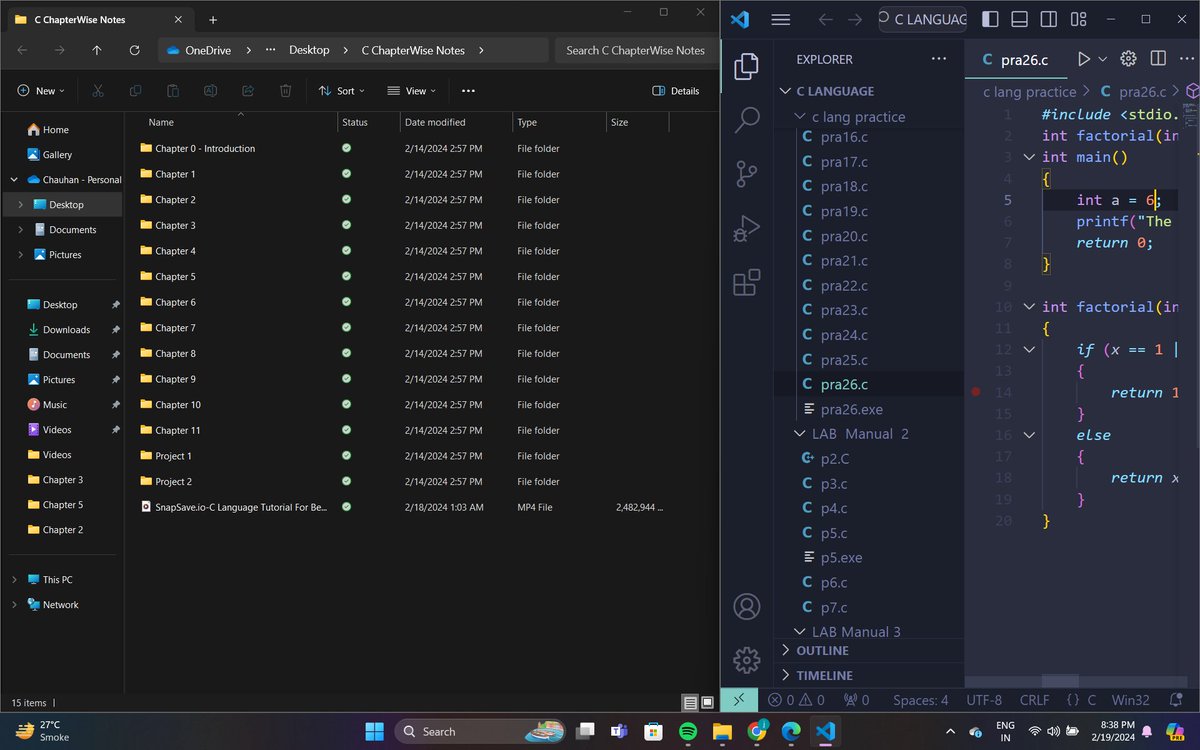Open Source Control view in VS Code
This screenshot has height=750, width=1200.
(746, 174)
